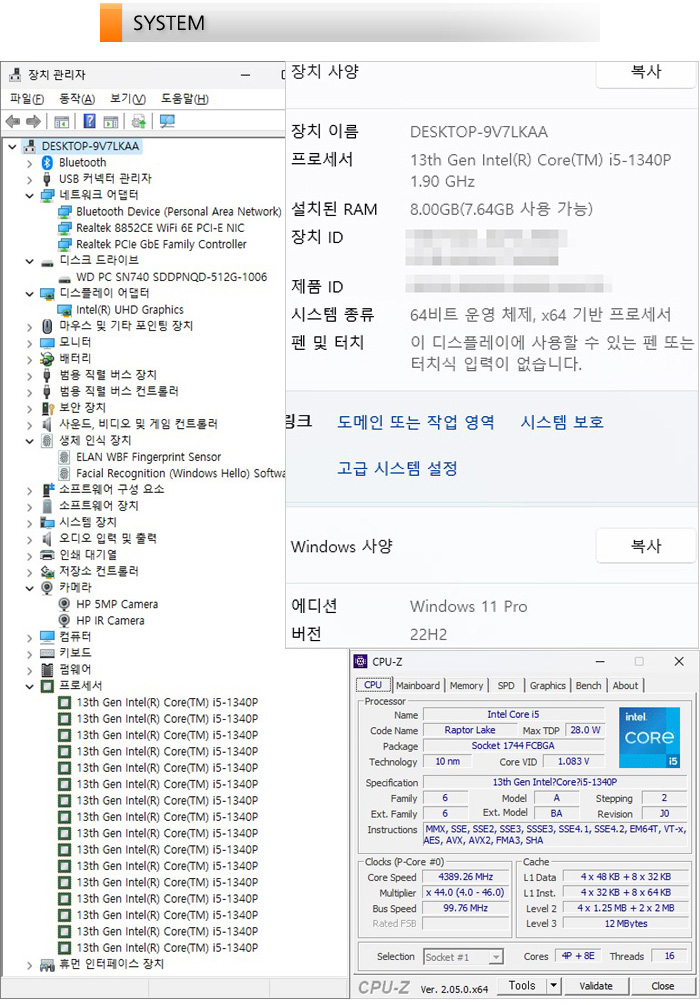Click the Back arrow in Device Manager toolbar
Viewport: 700px width, 1005px height.
tap(12, 121)
